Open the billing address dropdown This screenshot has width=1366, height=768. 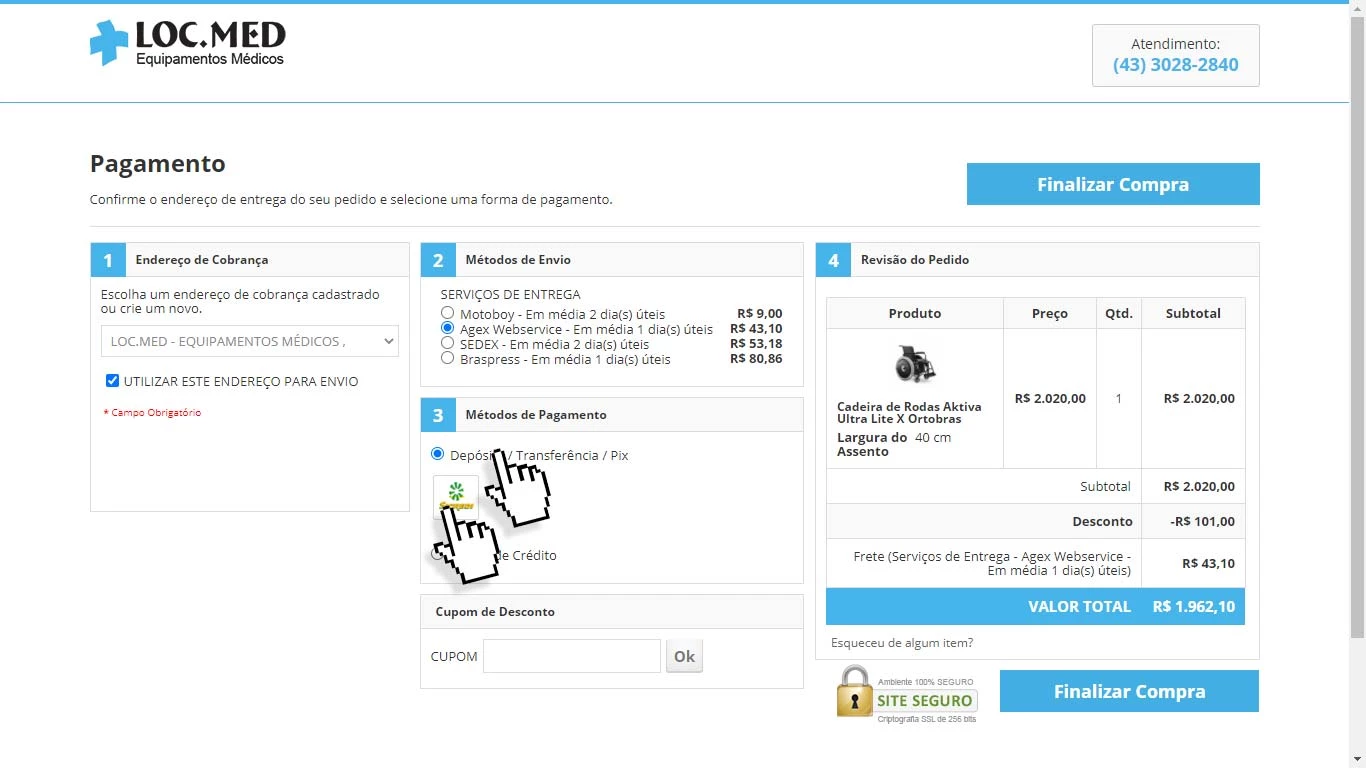[x=250, y=341]
